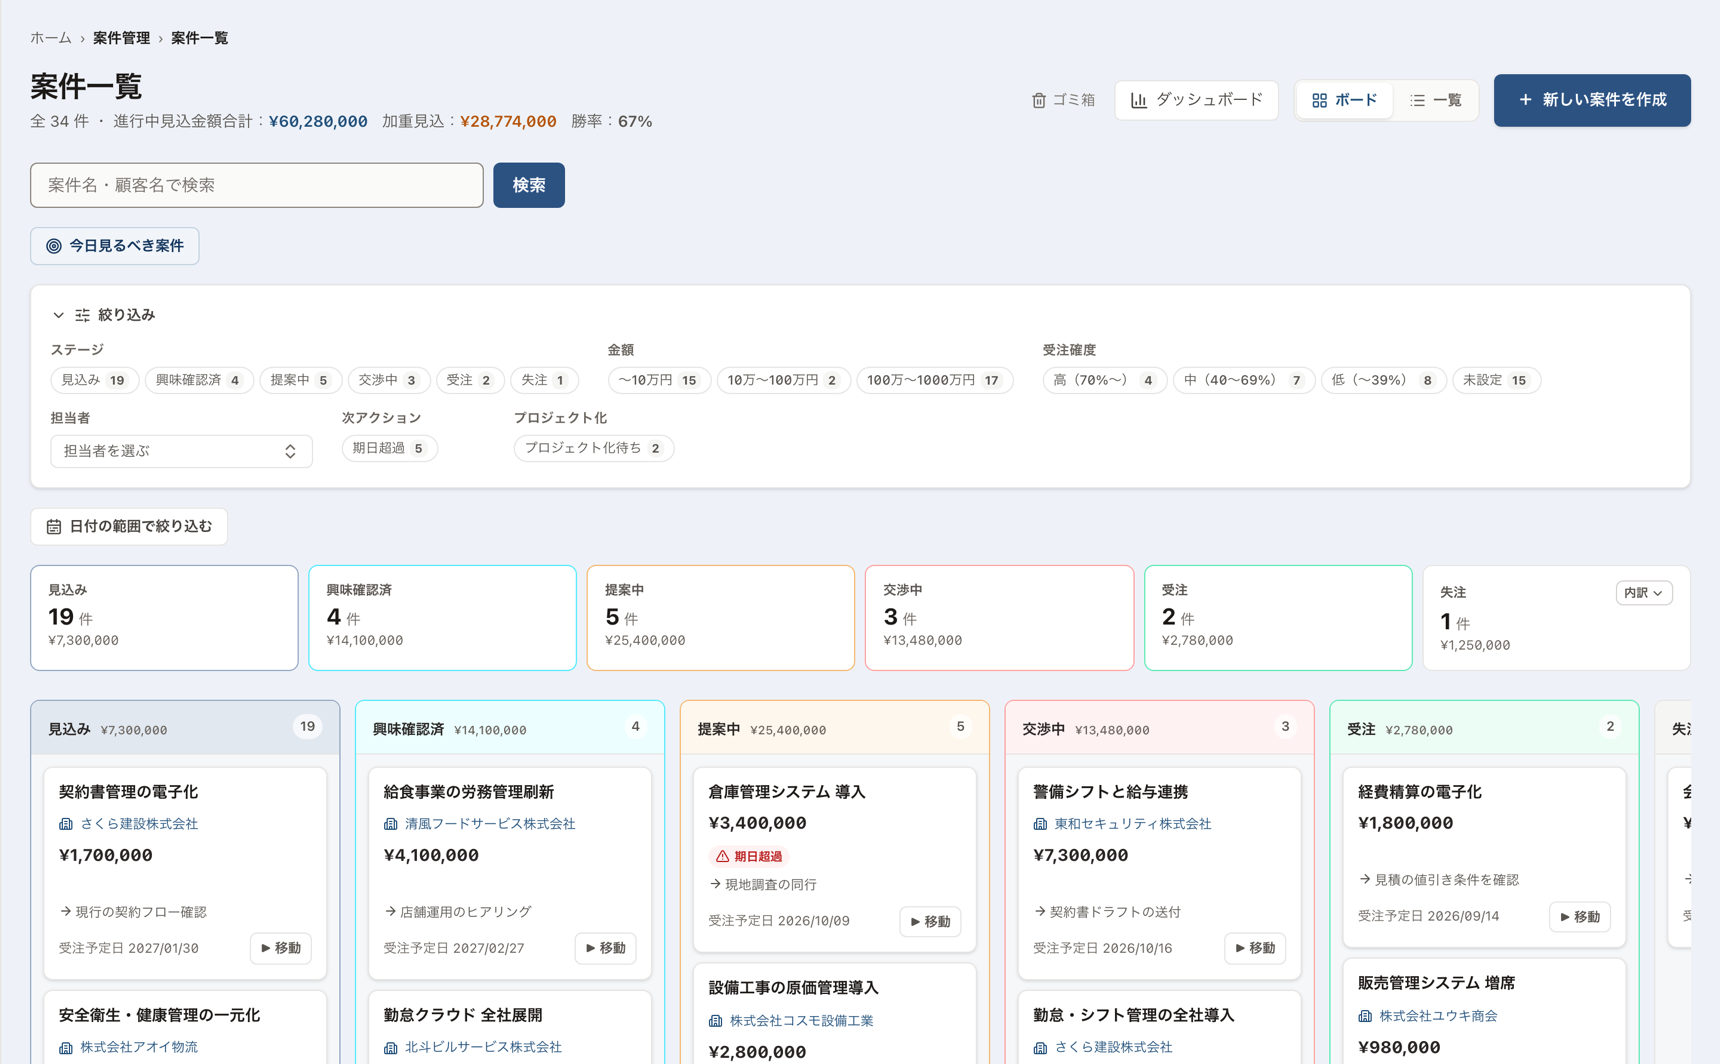Screen dimensions: 1720x1064
Task: Filter by 高（70%〜）probability
Action: 1105,380
